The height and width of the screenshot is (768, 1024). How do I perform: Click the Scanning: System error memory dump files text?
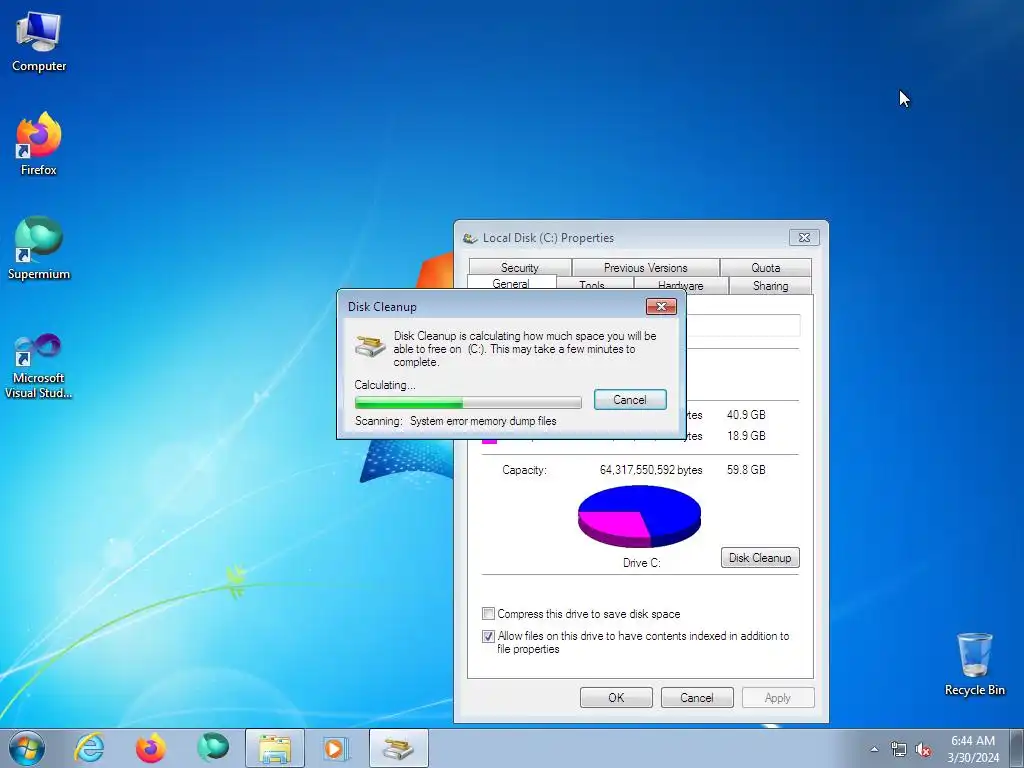click(456, 421)
